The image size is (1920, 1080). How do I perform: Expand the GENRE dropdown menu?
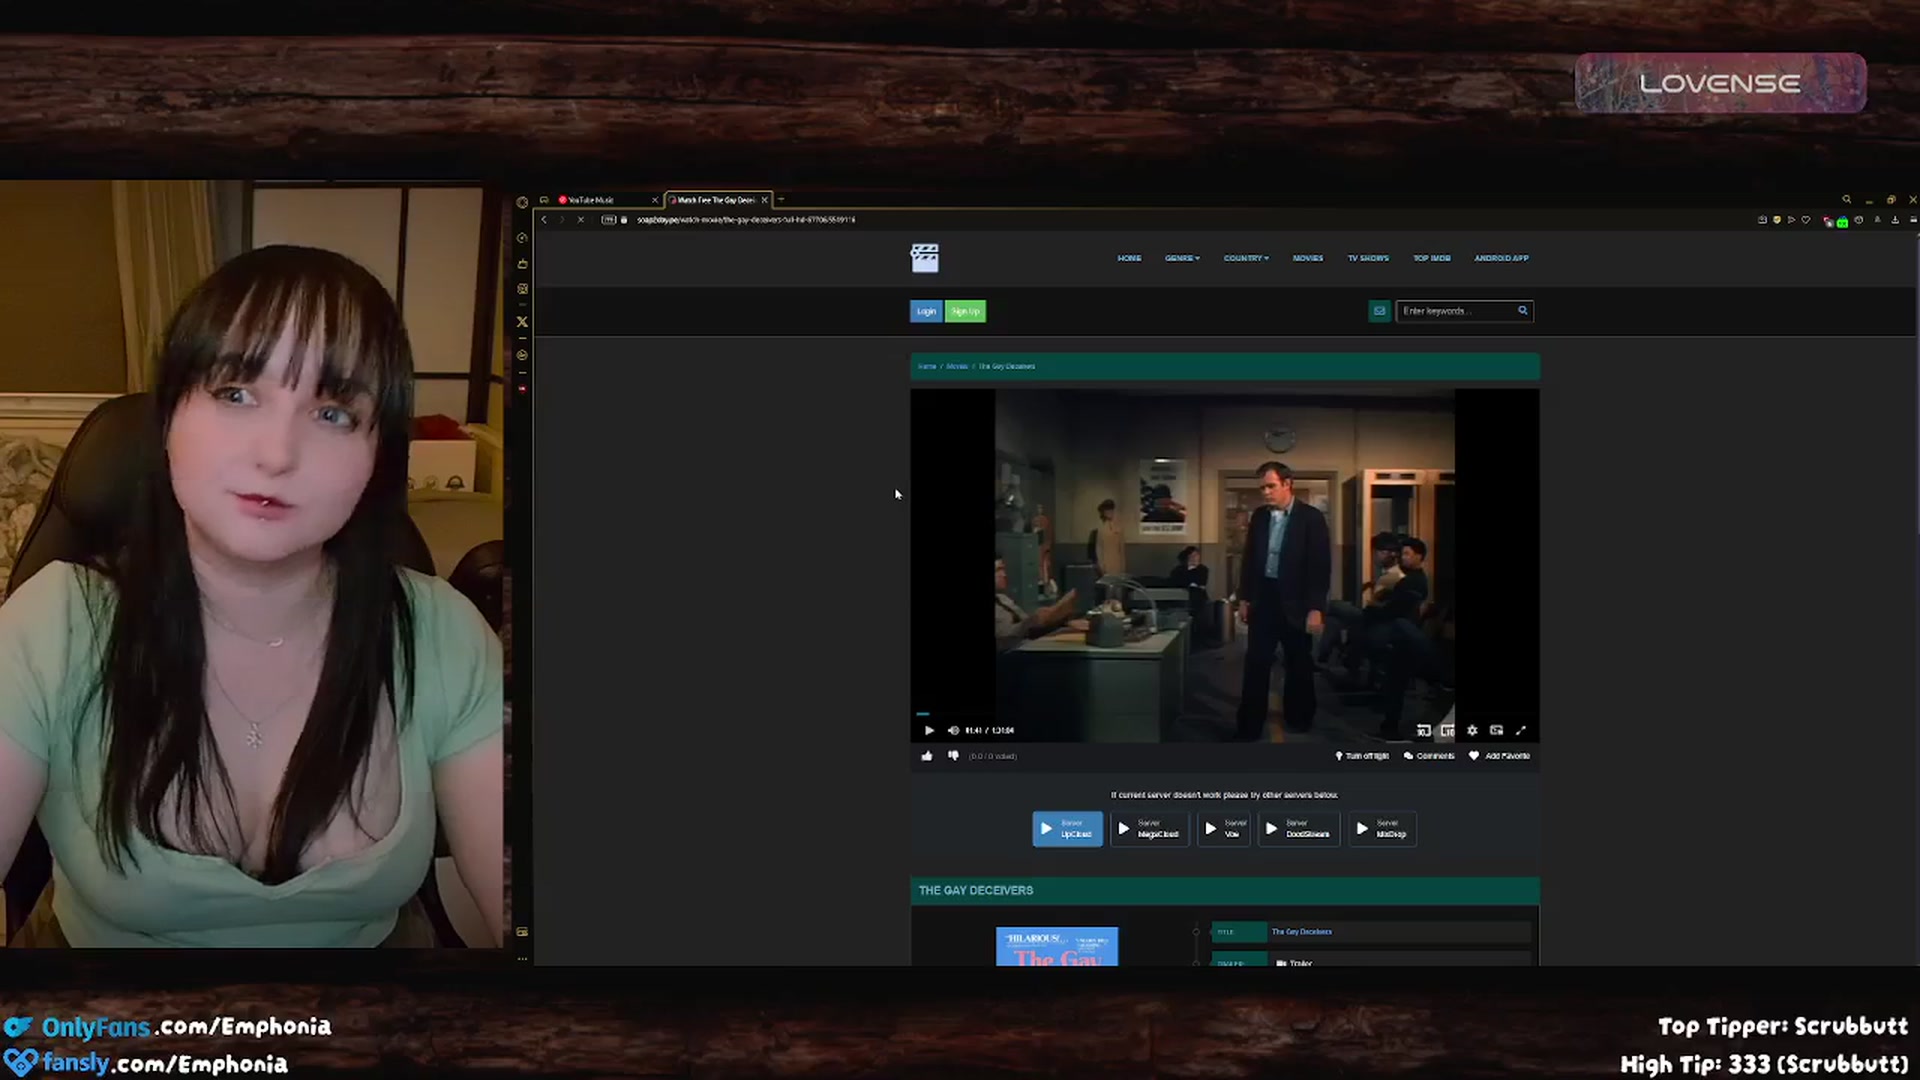[x=1182, y=258]
